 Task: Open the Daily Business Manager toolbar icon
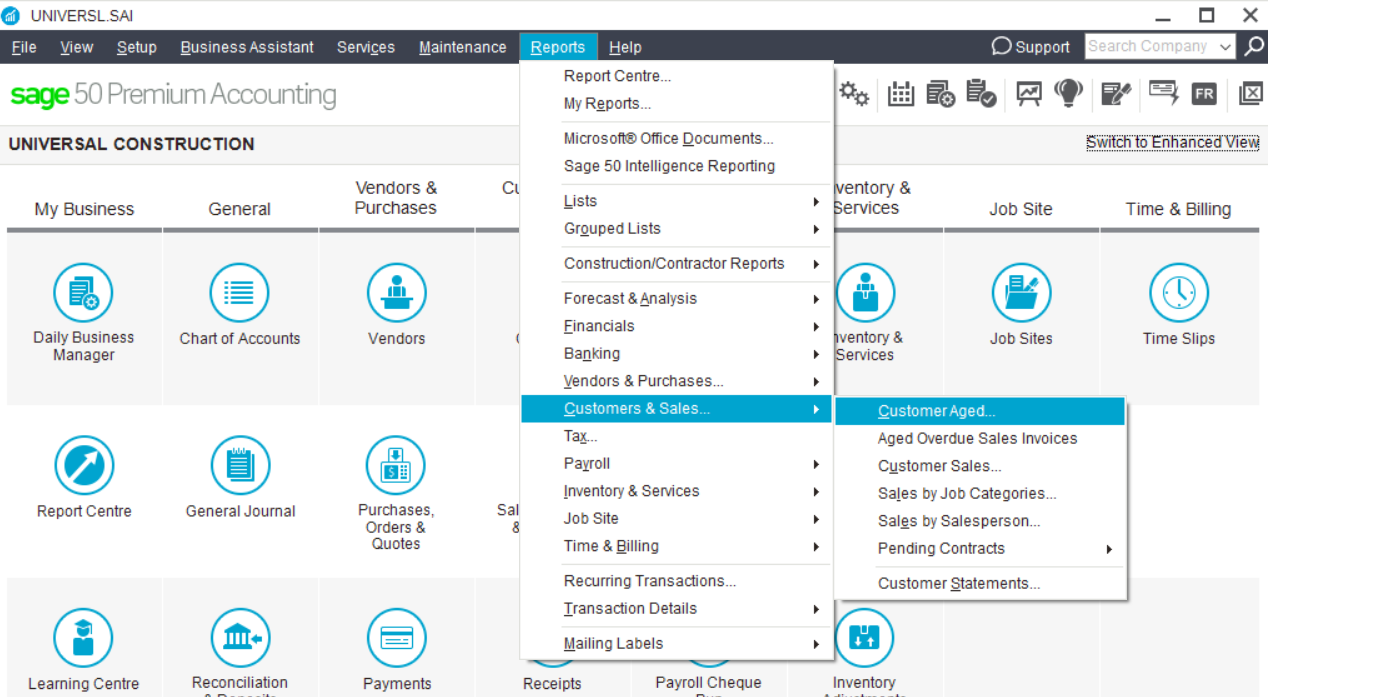pyautogui.click(x=940, y=94)
